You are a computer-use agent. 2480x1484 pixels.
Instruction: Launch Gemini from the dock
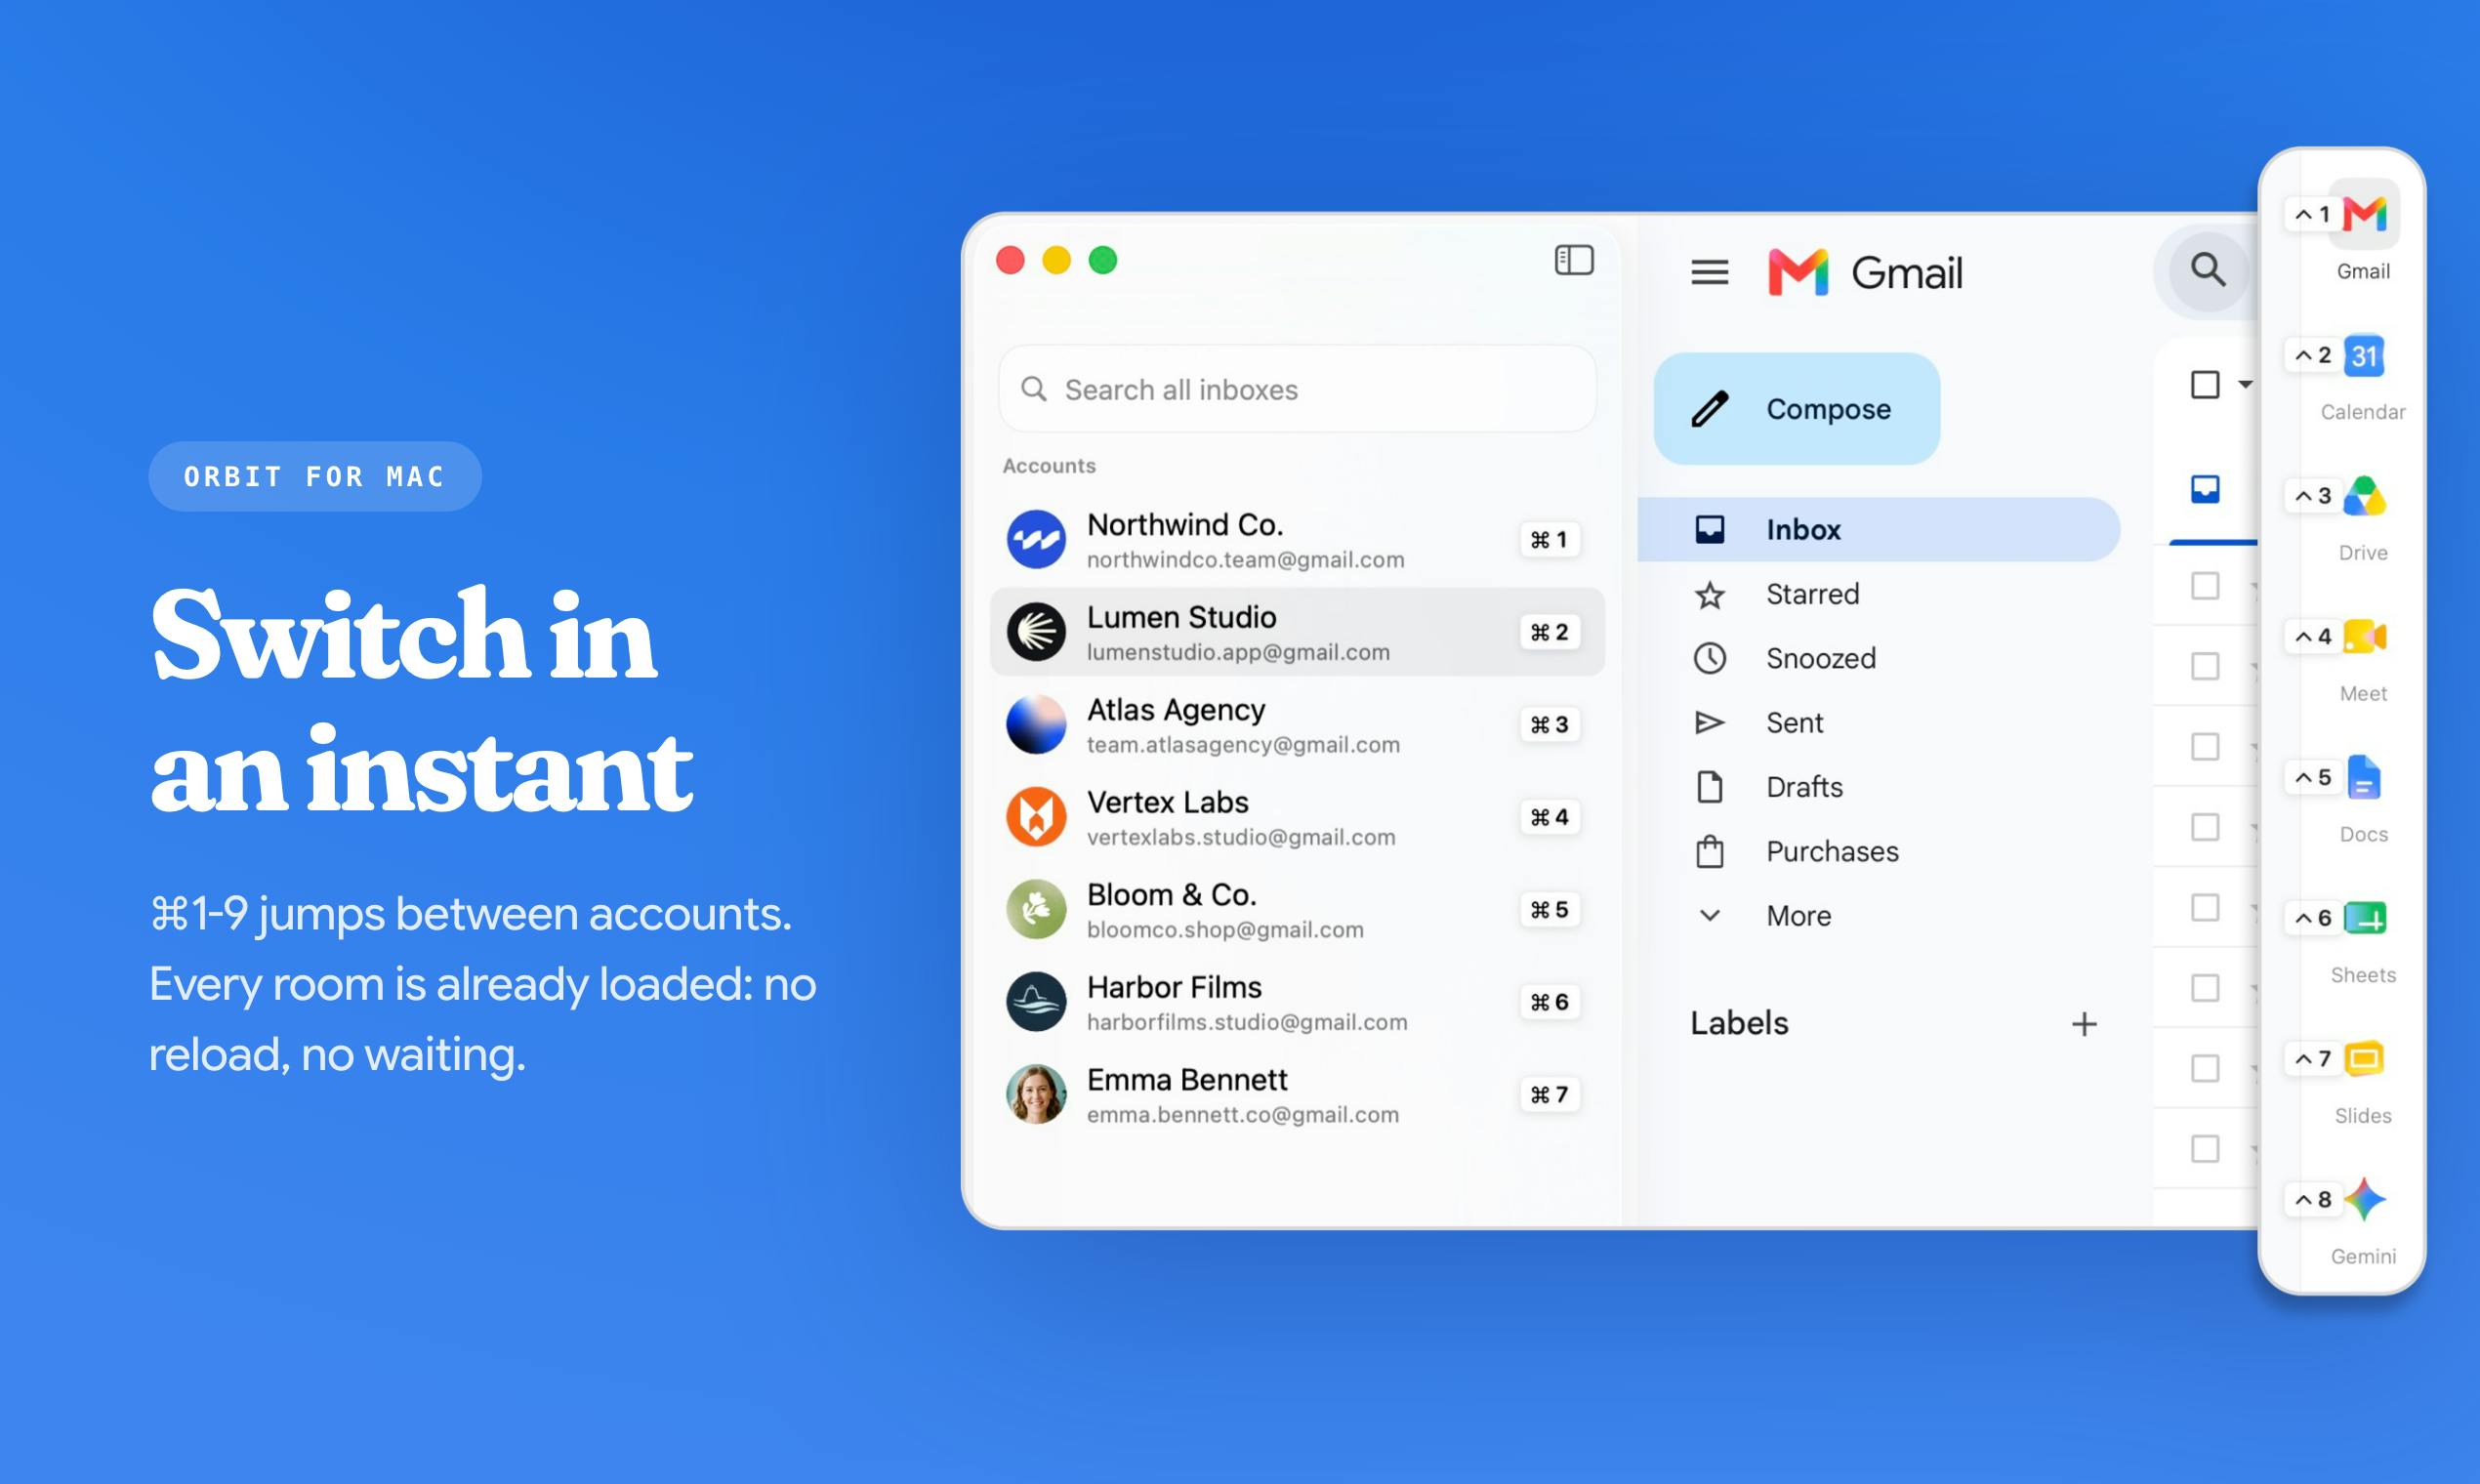[2364, 1199]
